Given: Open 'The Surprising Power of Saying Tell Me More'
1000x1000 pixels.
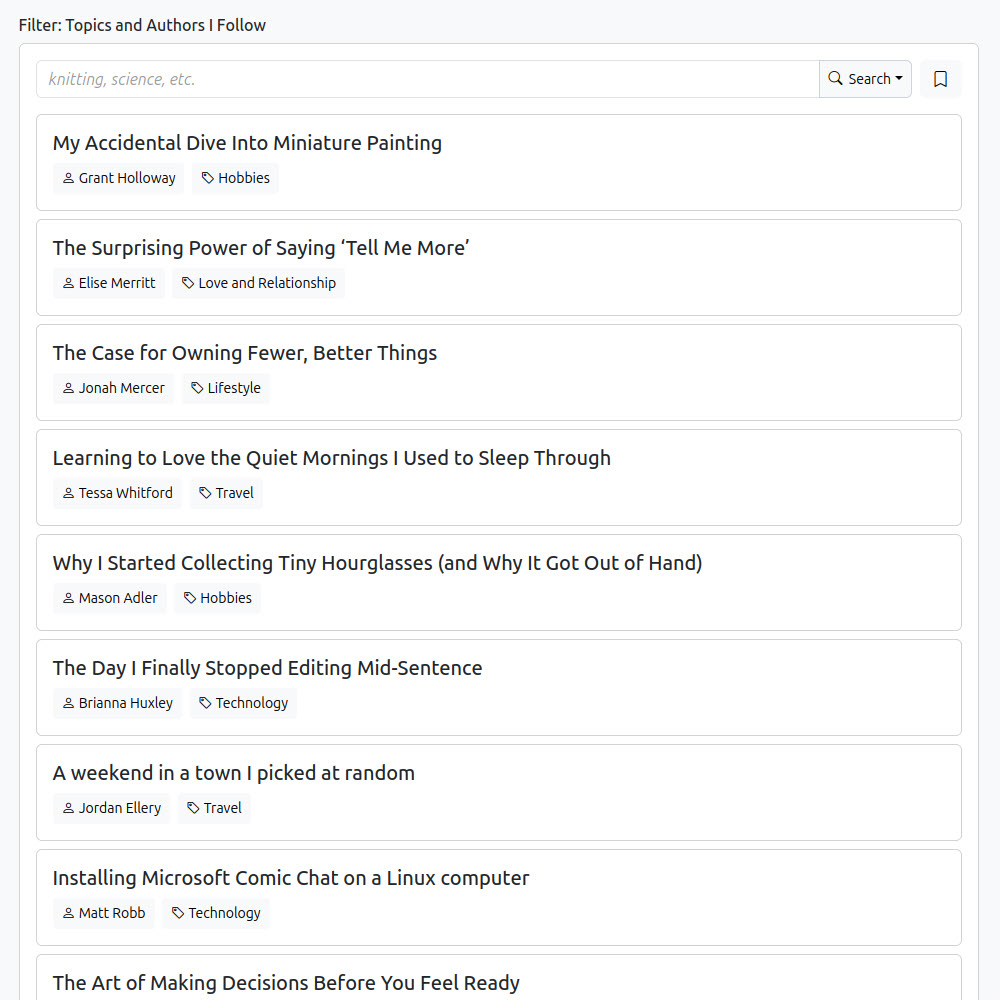Looking at the screenshot, I should (261, 248).
